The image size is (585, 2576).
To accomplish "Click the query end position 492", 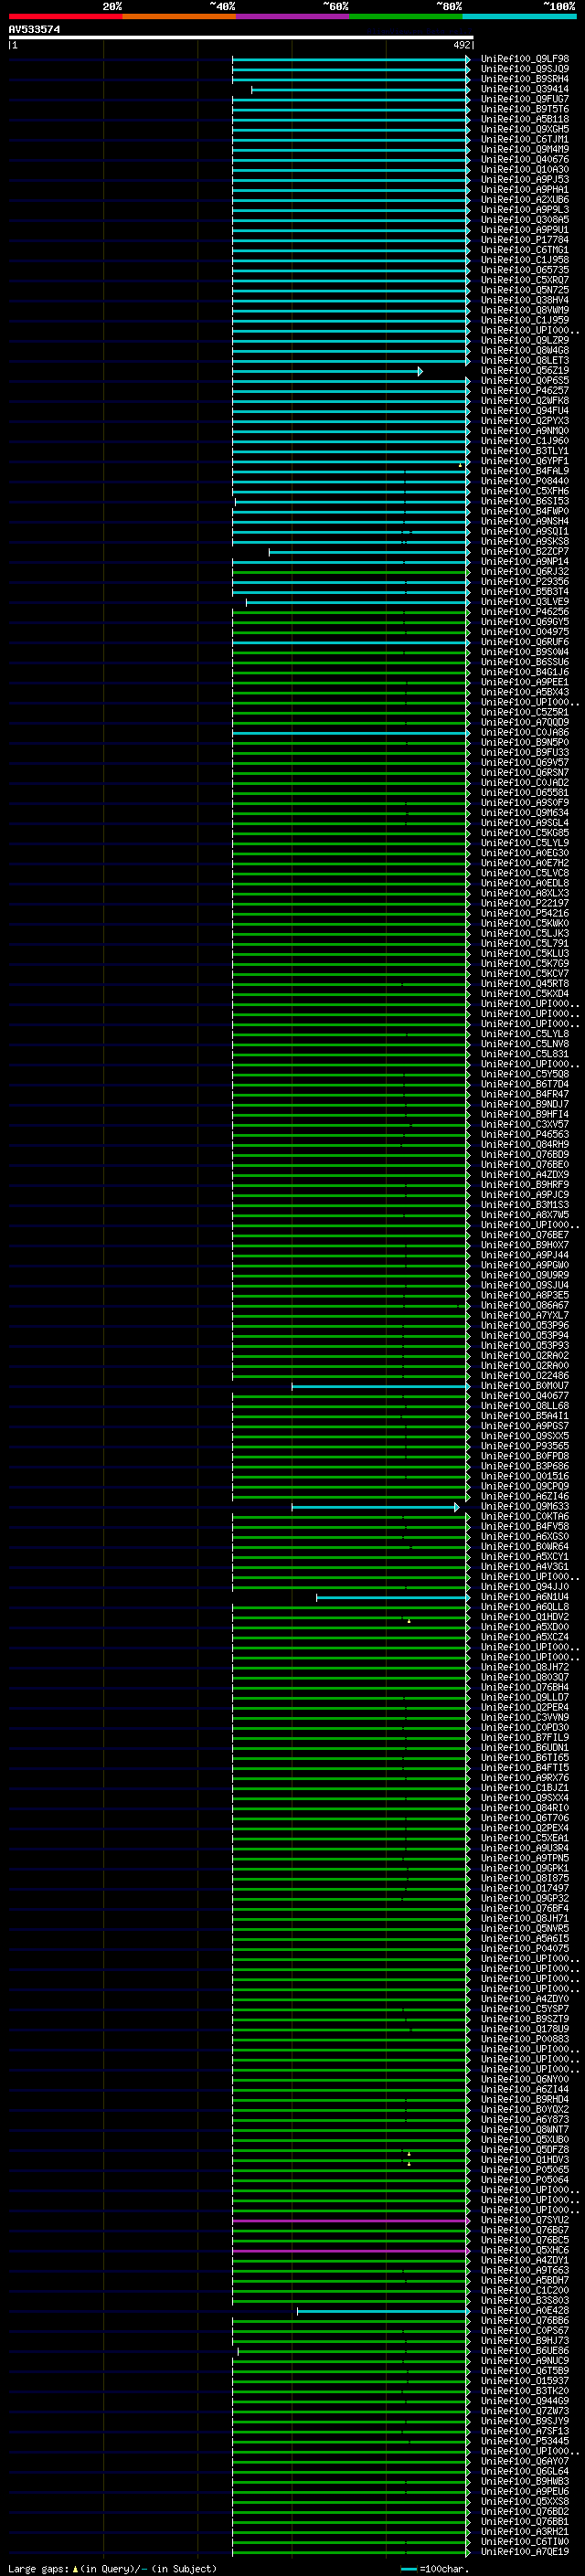I will coord(462,45).
